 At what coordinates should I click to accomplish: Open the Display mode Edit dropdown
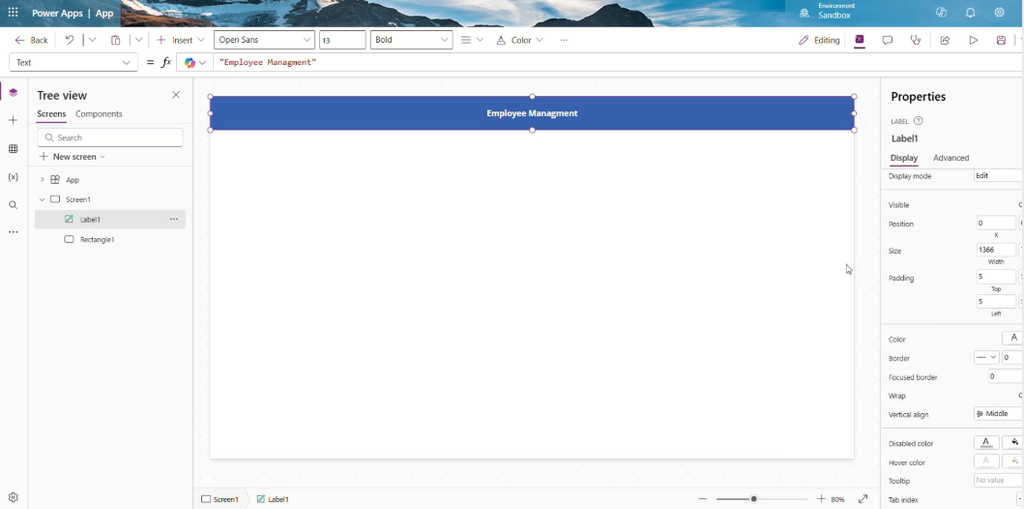click(x=999, y=176)
